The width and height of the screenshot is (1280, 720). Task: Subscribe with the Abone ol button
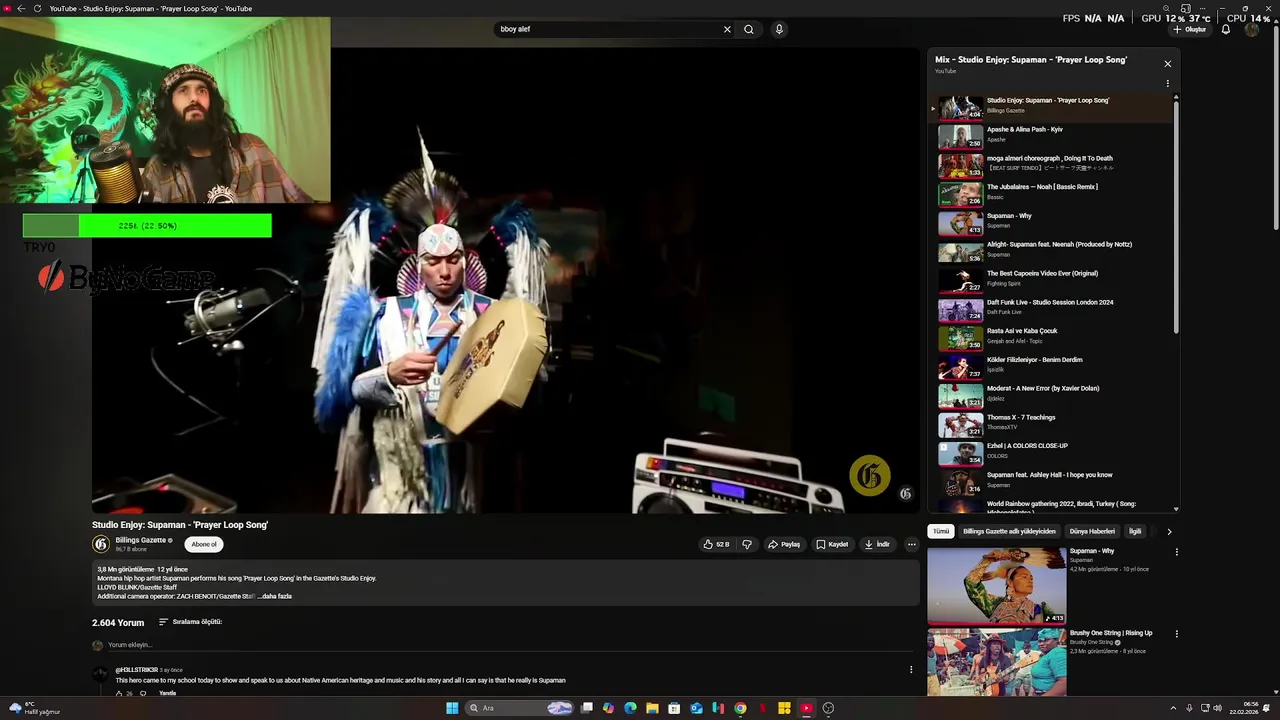204,544
